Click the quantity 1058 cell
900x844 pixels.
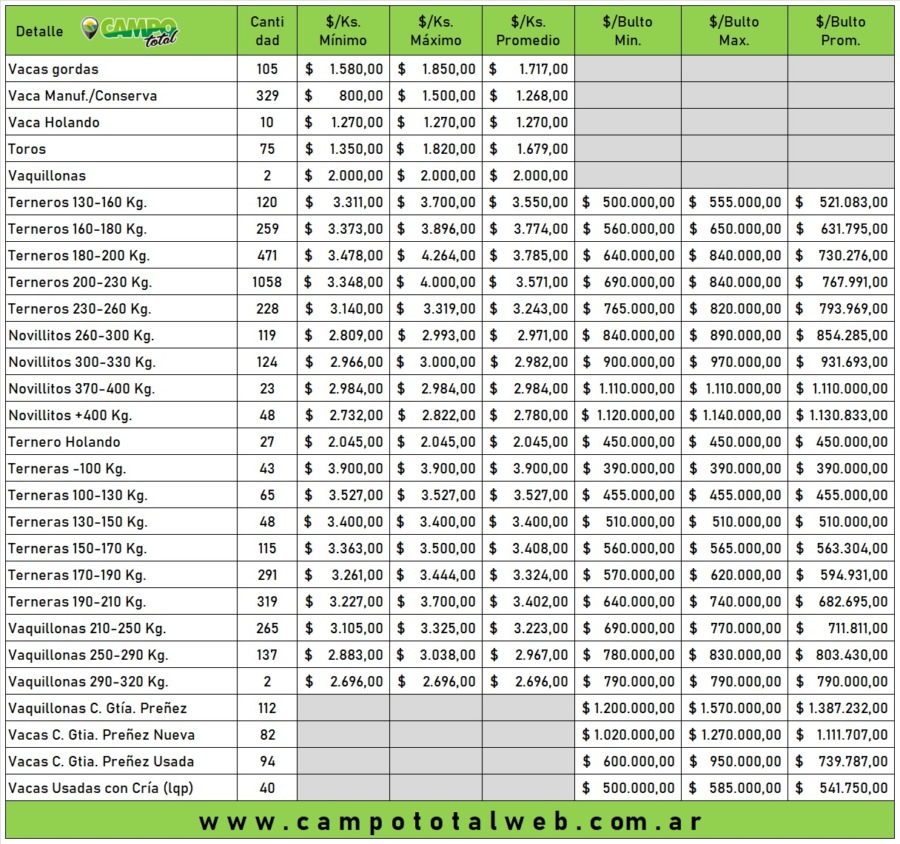[267, 282]
